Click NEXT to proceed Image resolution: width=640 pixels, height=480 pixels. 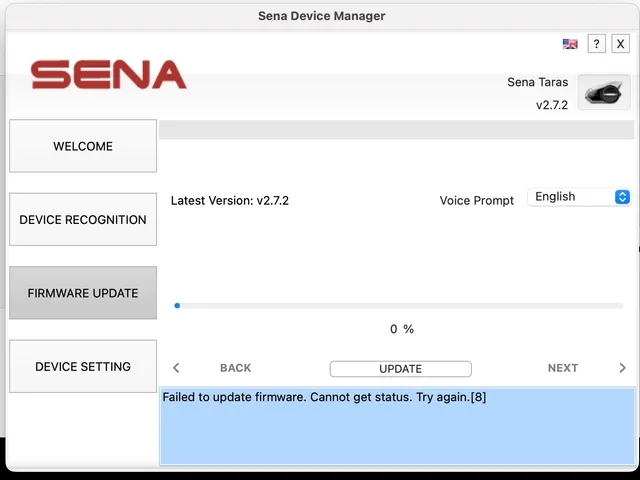[562, 368]
